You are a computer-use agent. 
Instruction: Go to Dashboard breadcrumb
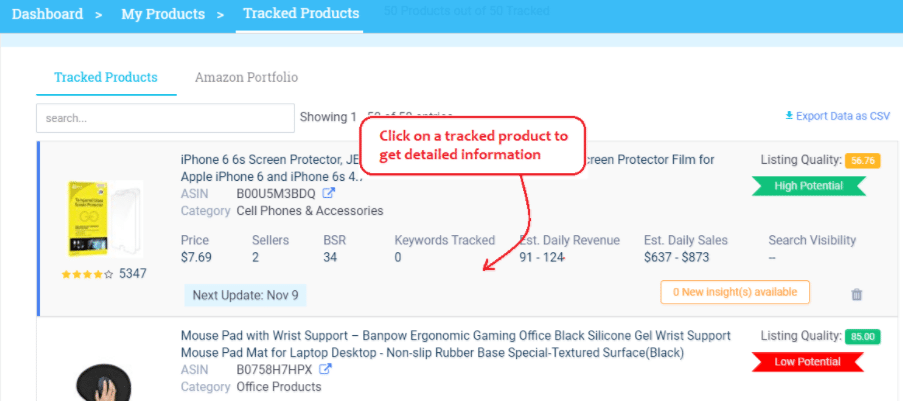(x=47, y=14)
